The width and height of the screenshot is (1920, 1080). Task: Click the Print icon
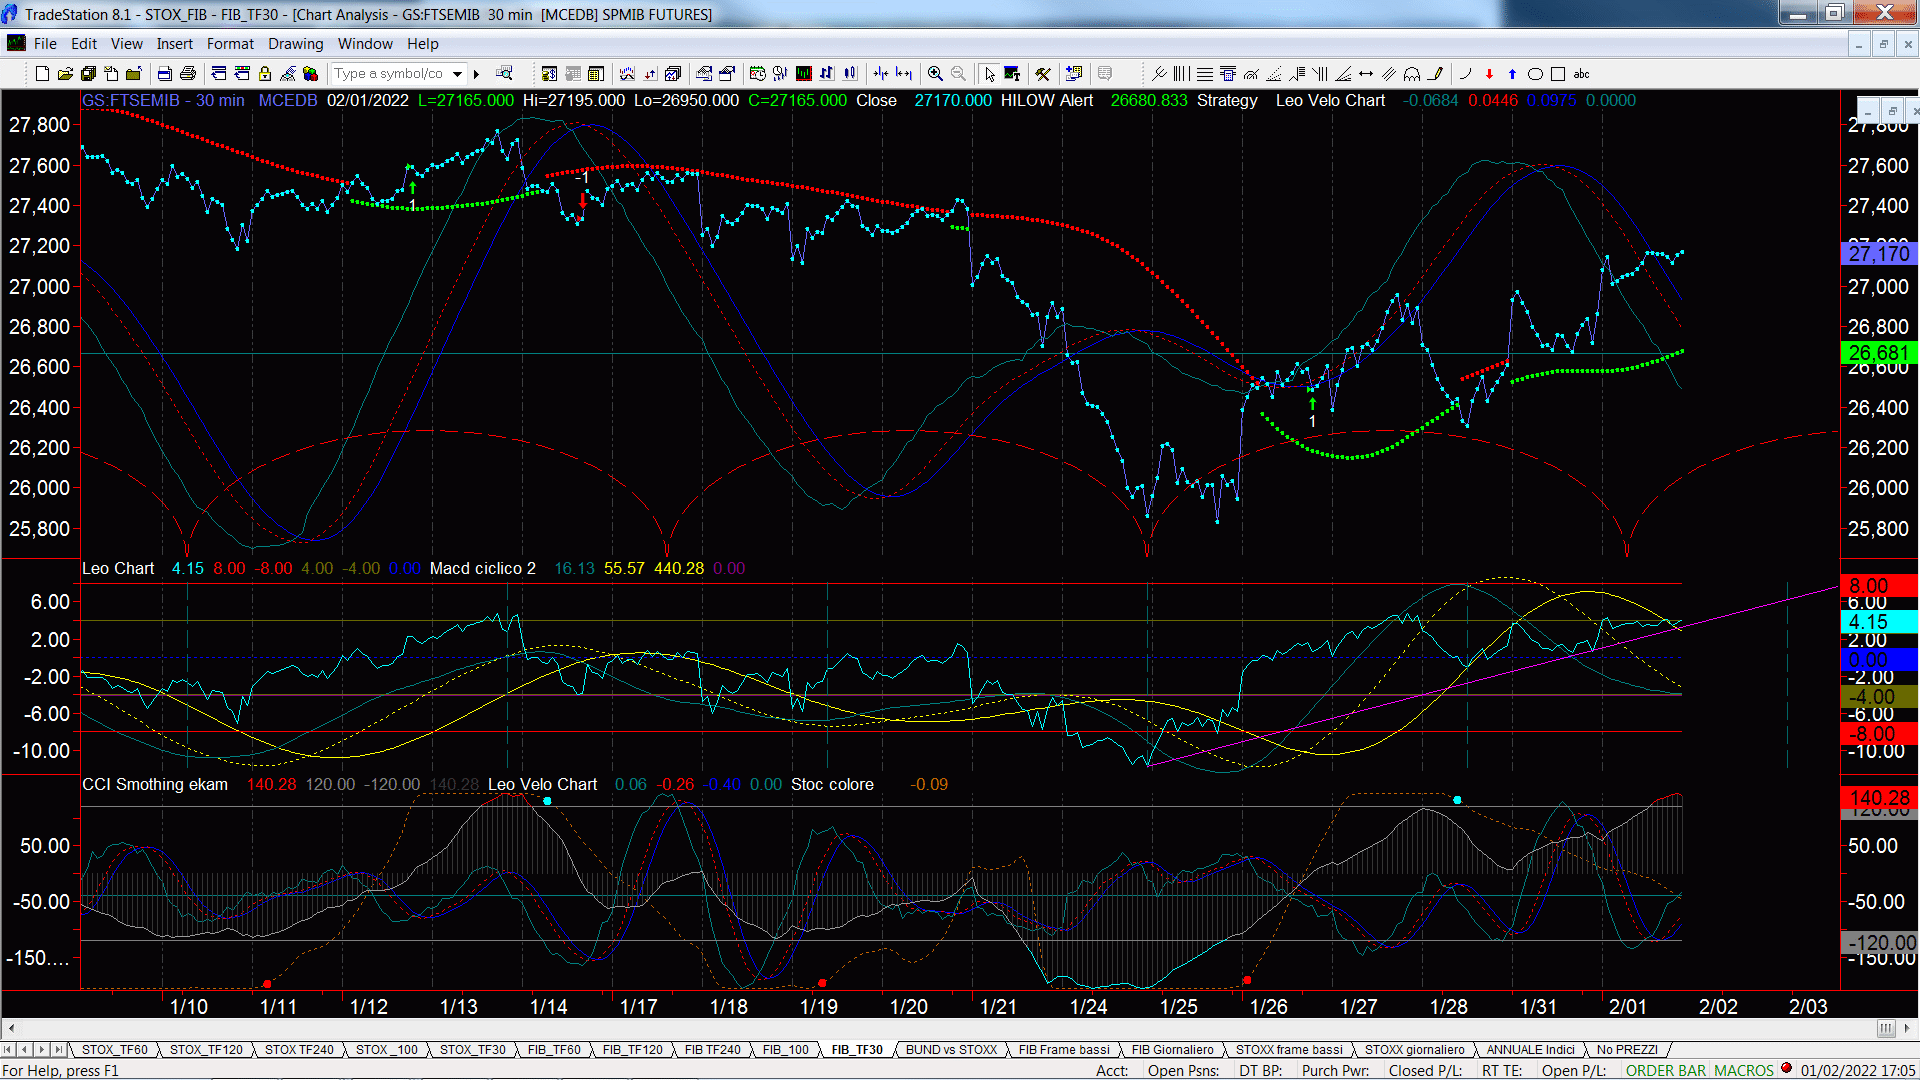pos(187,74)
